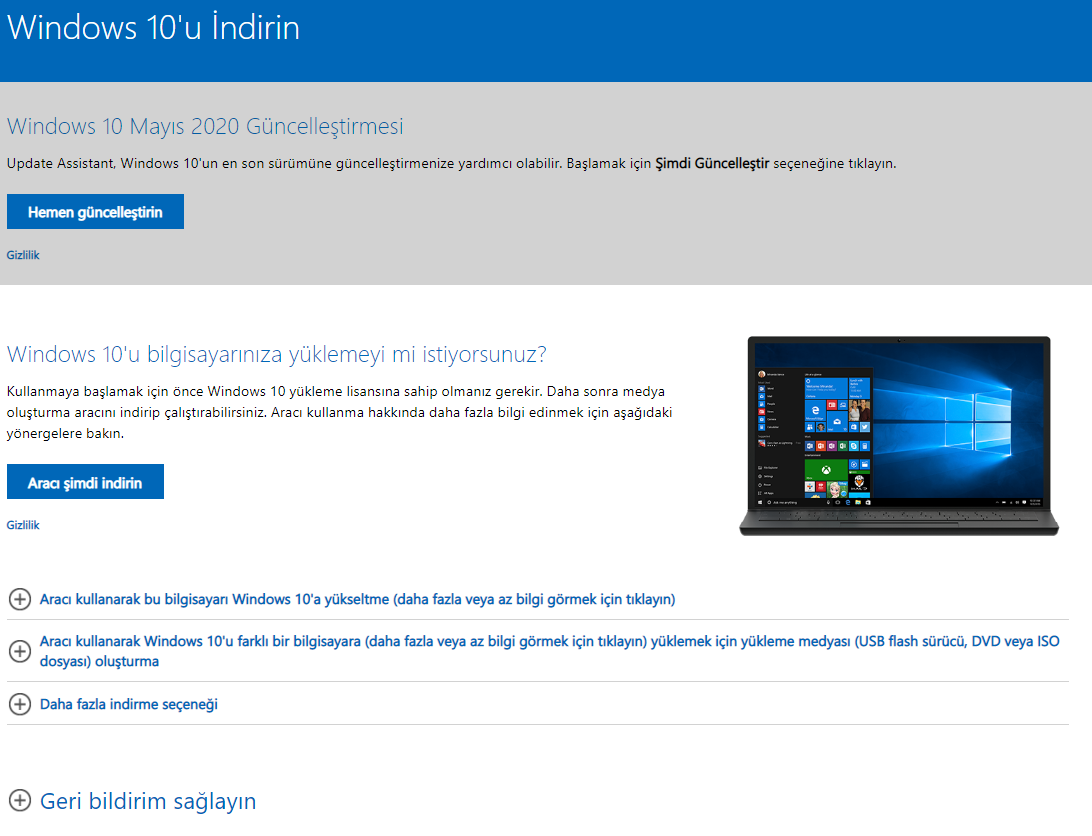Viewport: 1092px width, 836px height.
Task: Click 'Geri bildirim sağlayın' heading
Action: click(x=148, y=801)
